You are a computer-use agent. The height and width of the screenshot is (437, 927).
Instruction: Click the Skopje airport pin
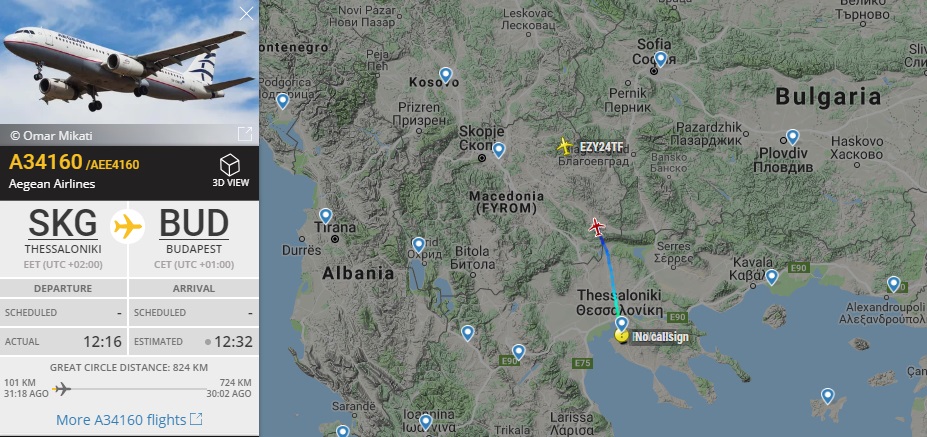point(498,150)
